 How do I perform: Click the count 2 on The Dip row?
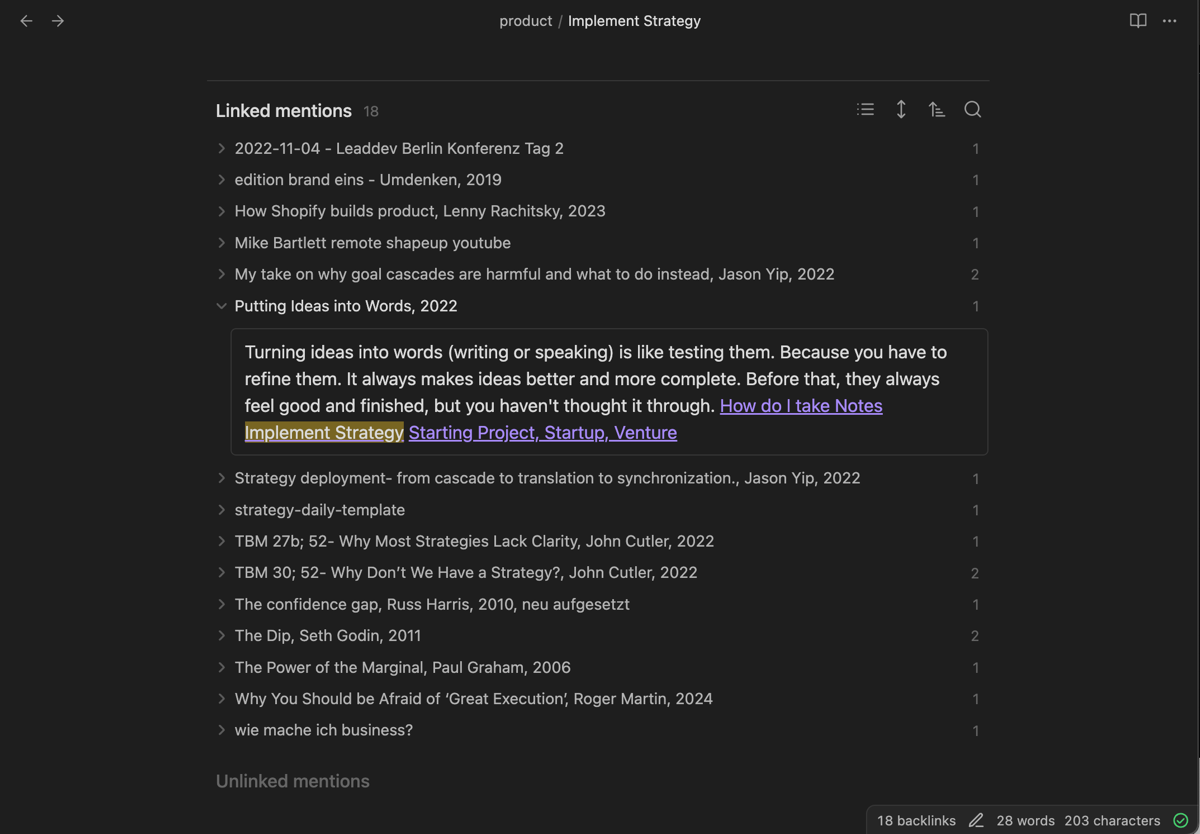(975, 636)
